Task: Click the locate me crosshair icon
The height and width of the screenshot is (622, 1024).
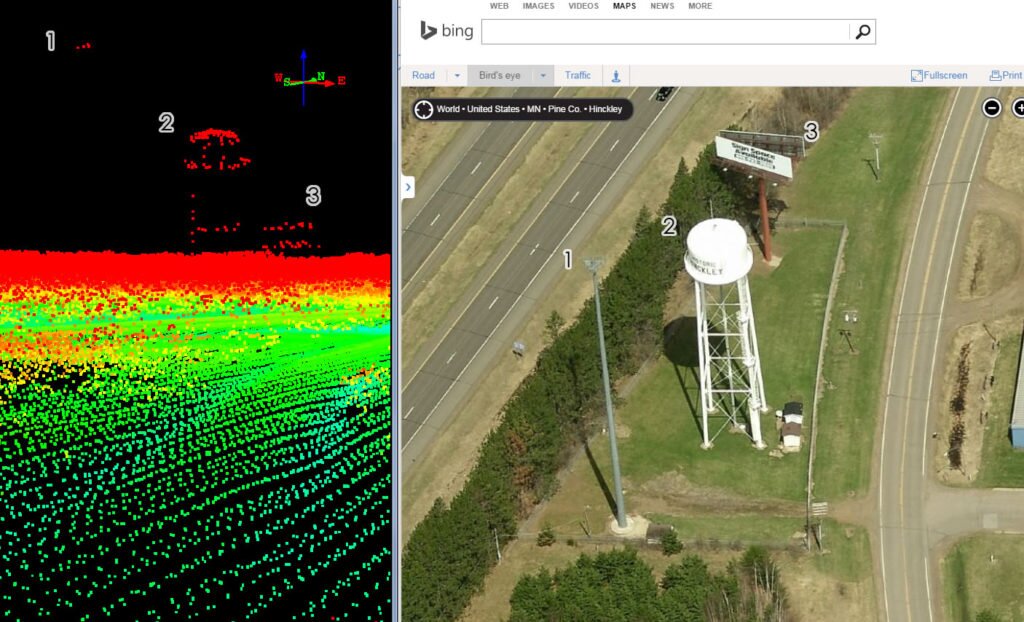Action: 424,109
